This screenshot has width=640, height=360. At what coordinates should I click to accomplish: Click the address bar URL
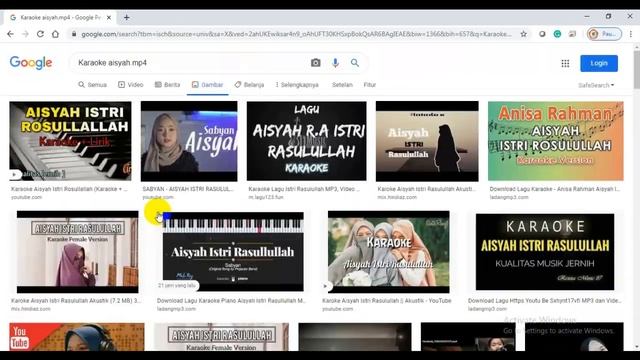296,34
